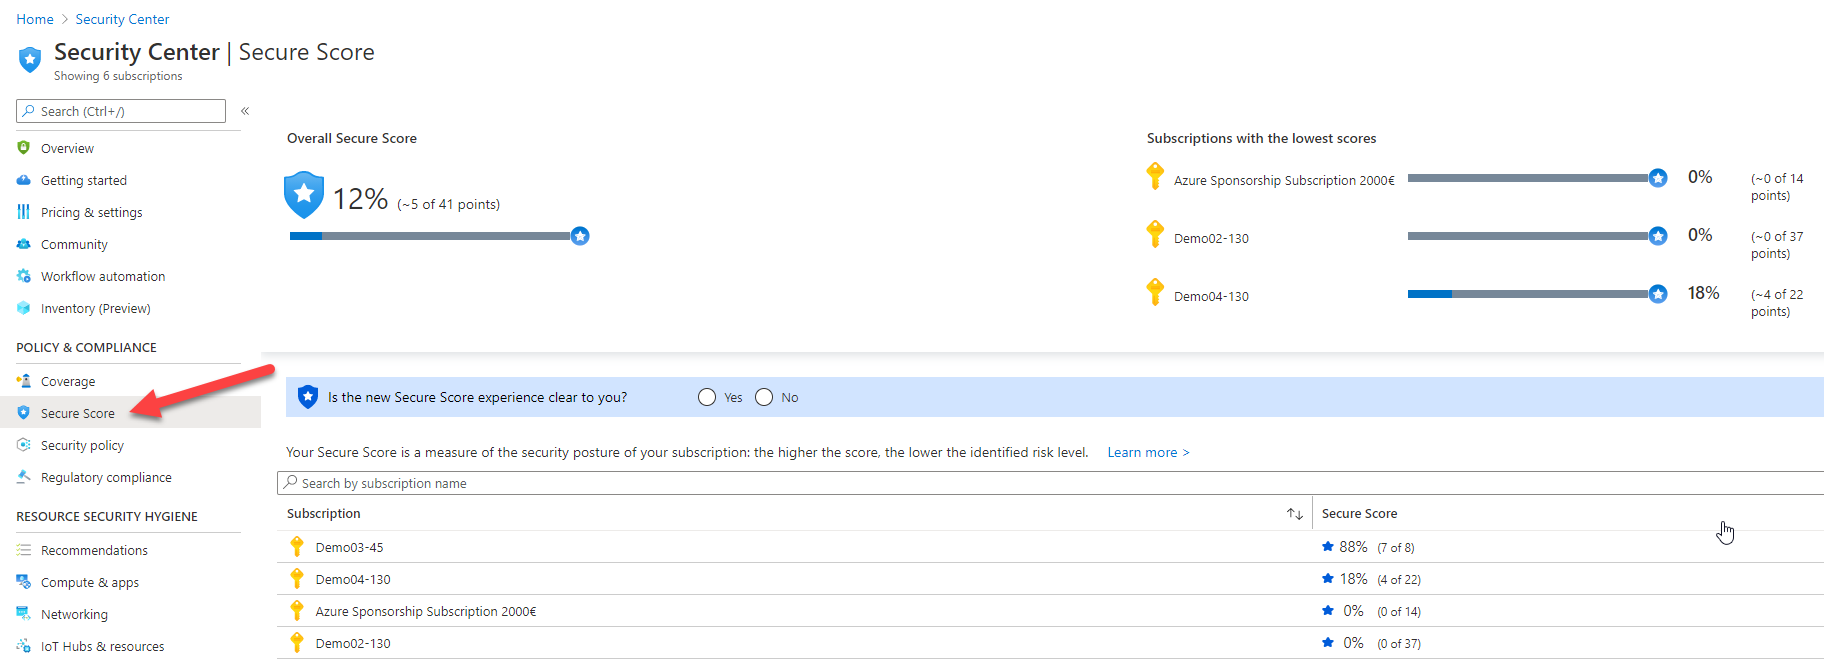This screenshot has height=664, width=1824.
Task: Click the 0% (0 of 14) score cell
Action: [x=1371, y=611]
